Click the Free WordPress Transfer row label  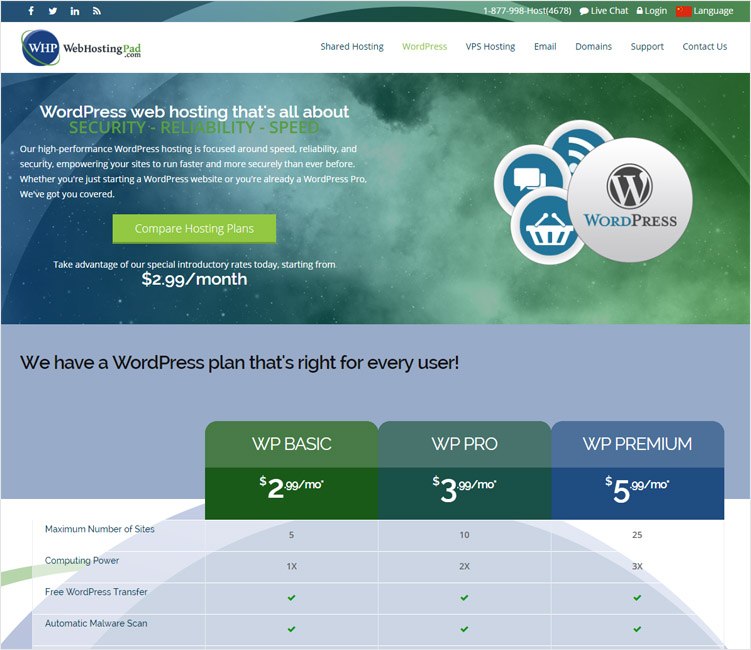(96, 592)
